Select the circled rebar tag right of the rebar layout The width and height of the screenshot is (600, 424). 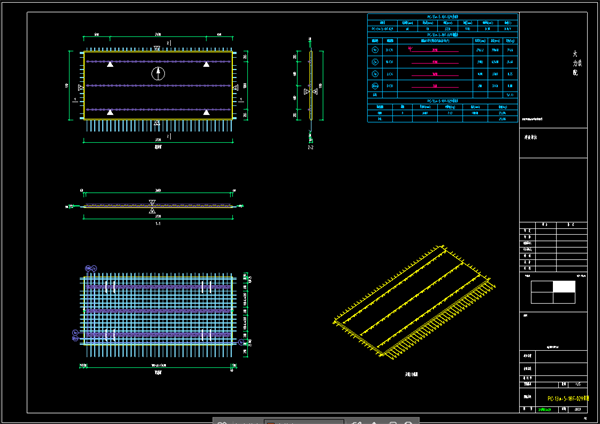[241, 342]
